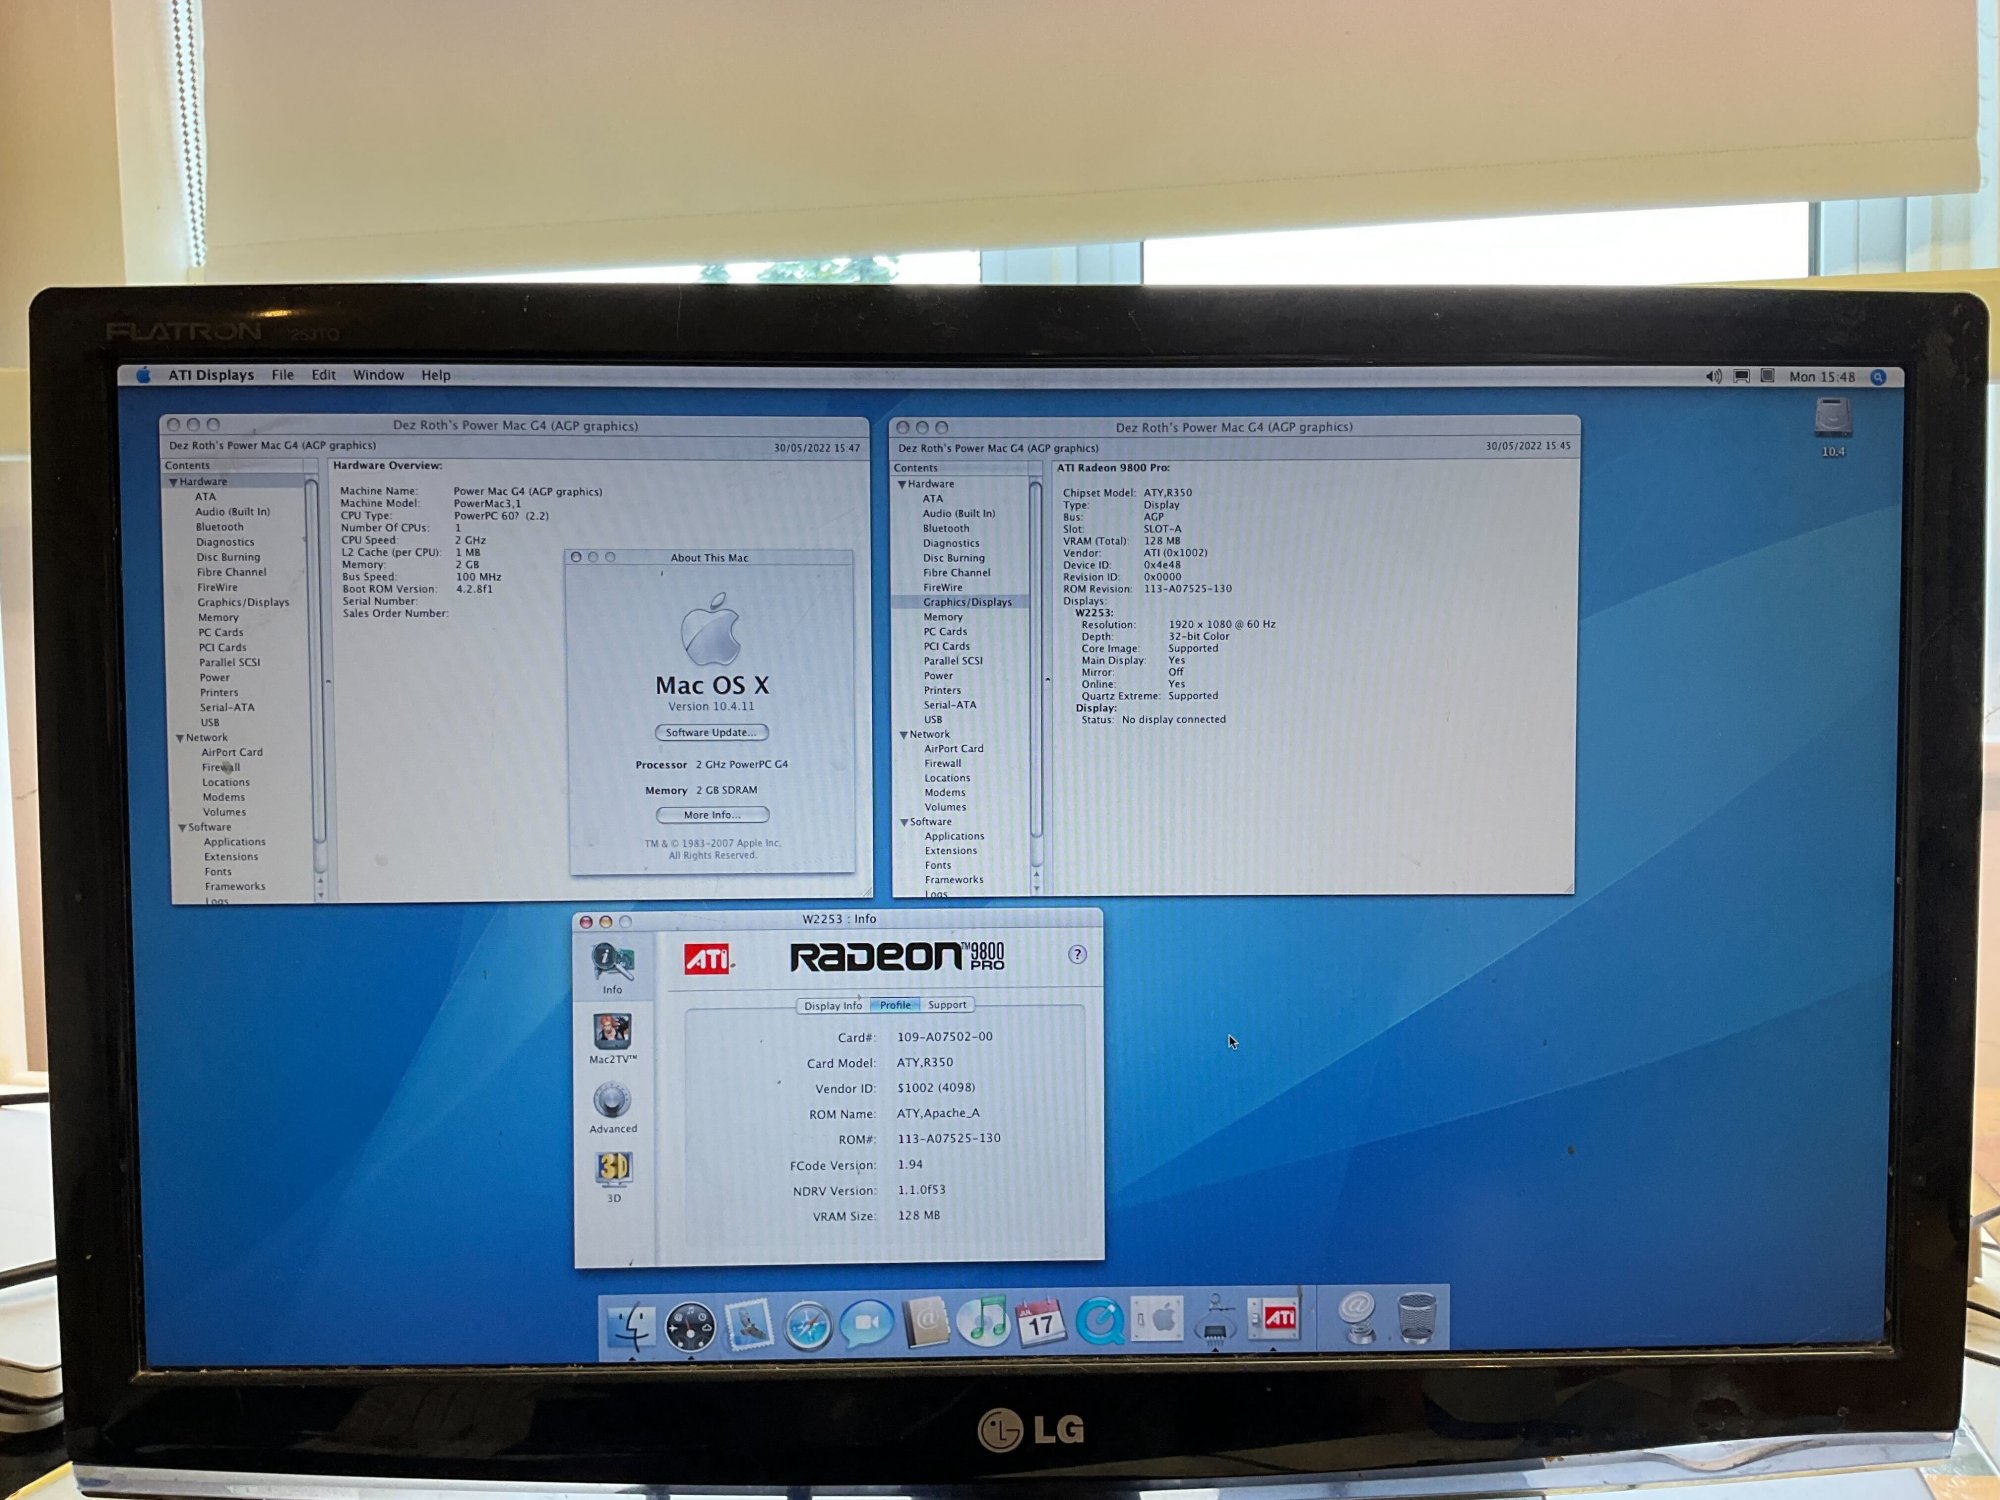Open the @ web link spring icon in Dock
This screenshot has height=1500, width=2000.
click(x=1357, y=1316)
